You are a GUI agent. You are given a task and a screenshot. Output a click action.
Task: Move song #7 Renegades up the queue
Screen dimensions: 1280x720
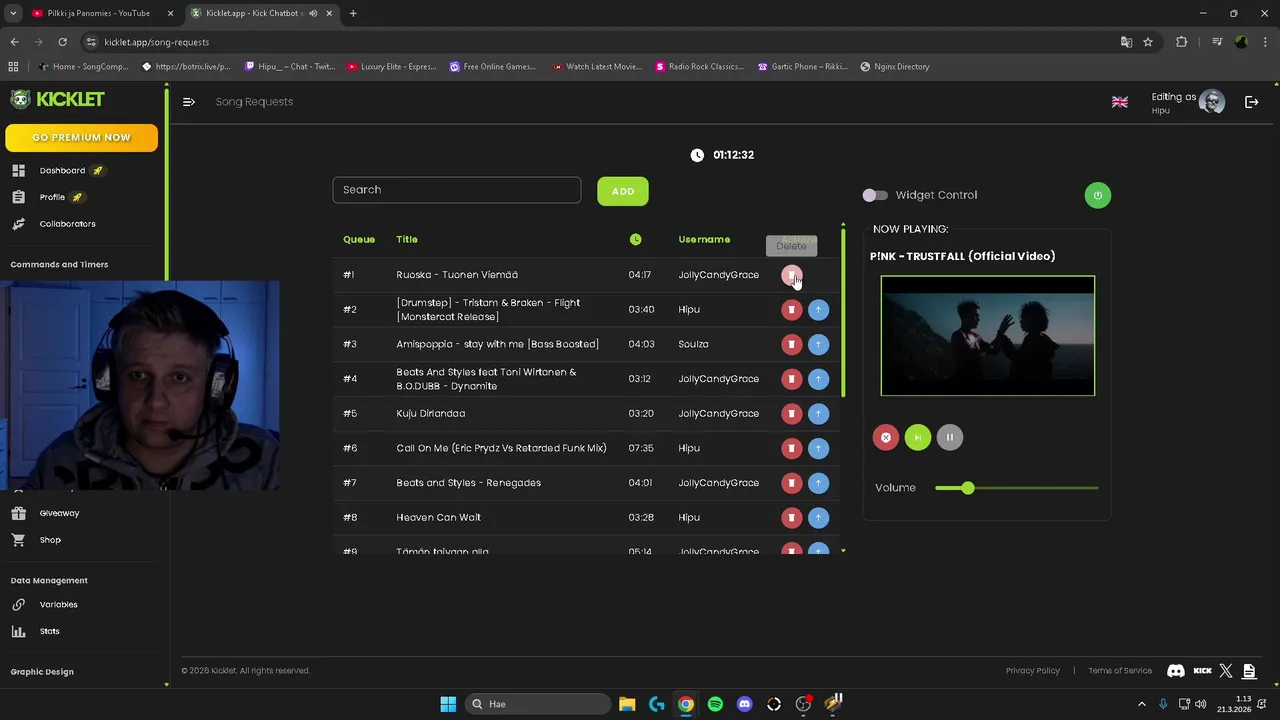click(818, 483)
